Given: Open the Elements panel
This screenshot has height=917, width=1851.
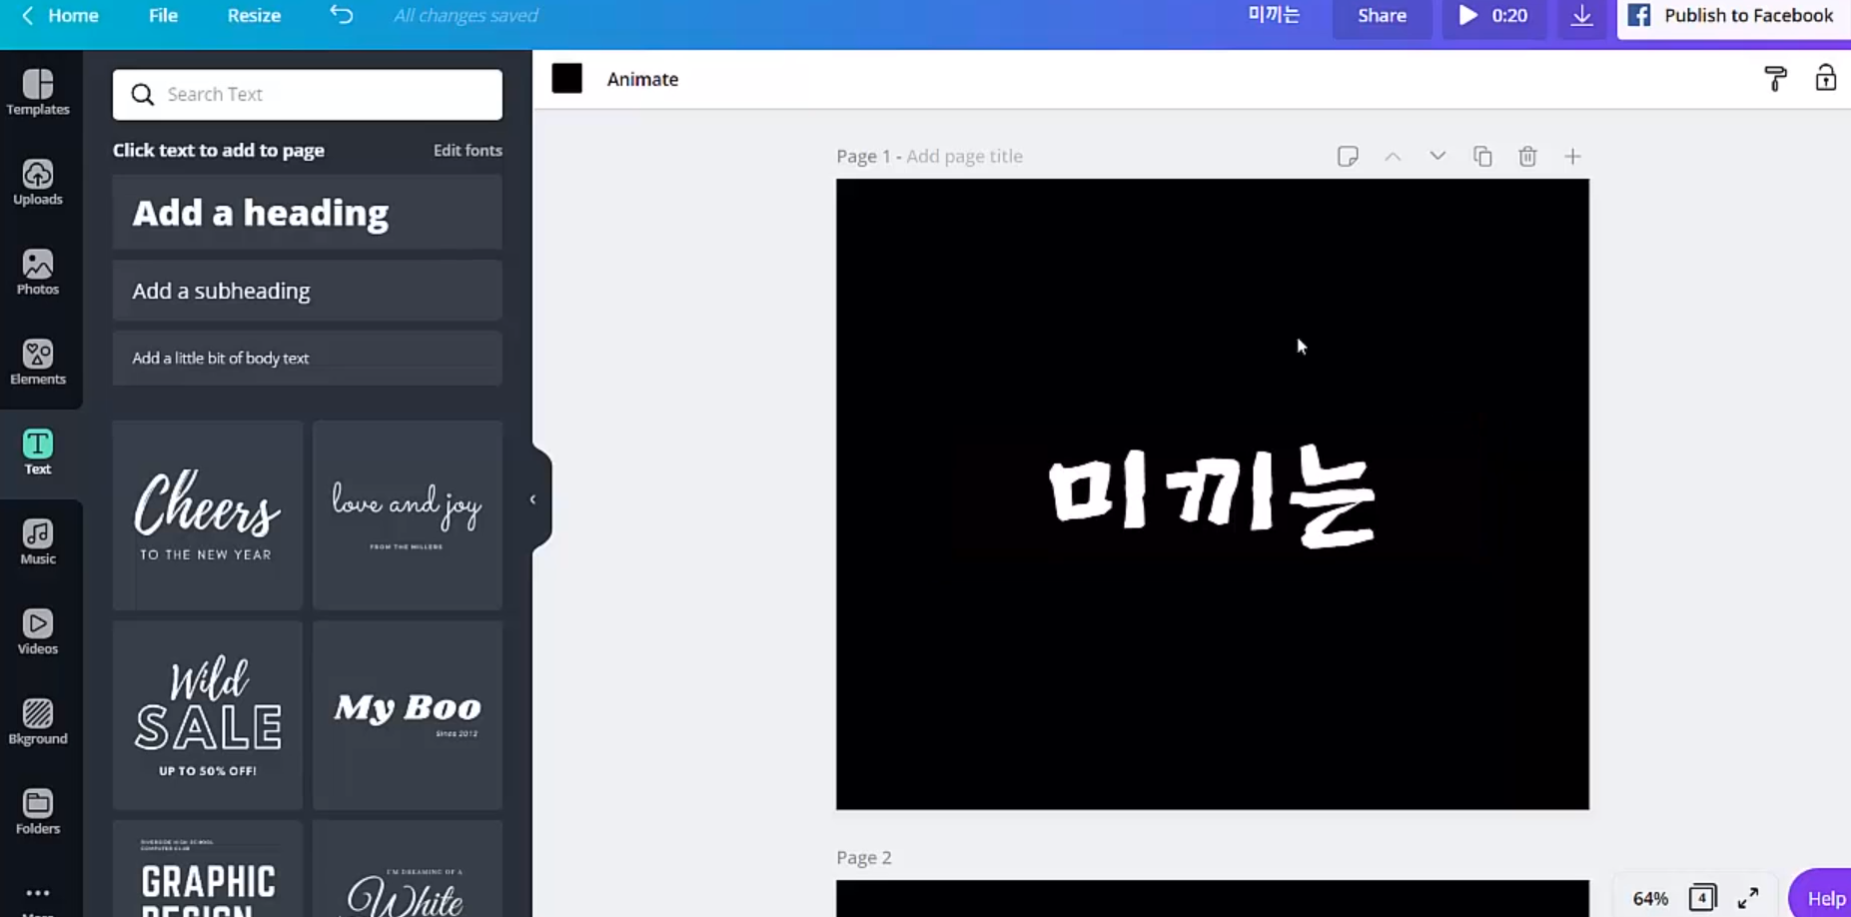Looking at the screenshot, I should pyautogui.click(x=38, y=363).
